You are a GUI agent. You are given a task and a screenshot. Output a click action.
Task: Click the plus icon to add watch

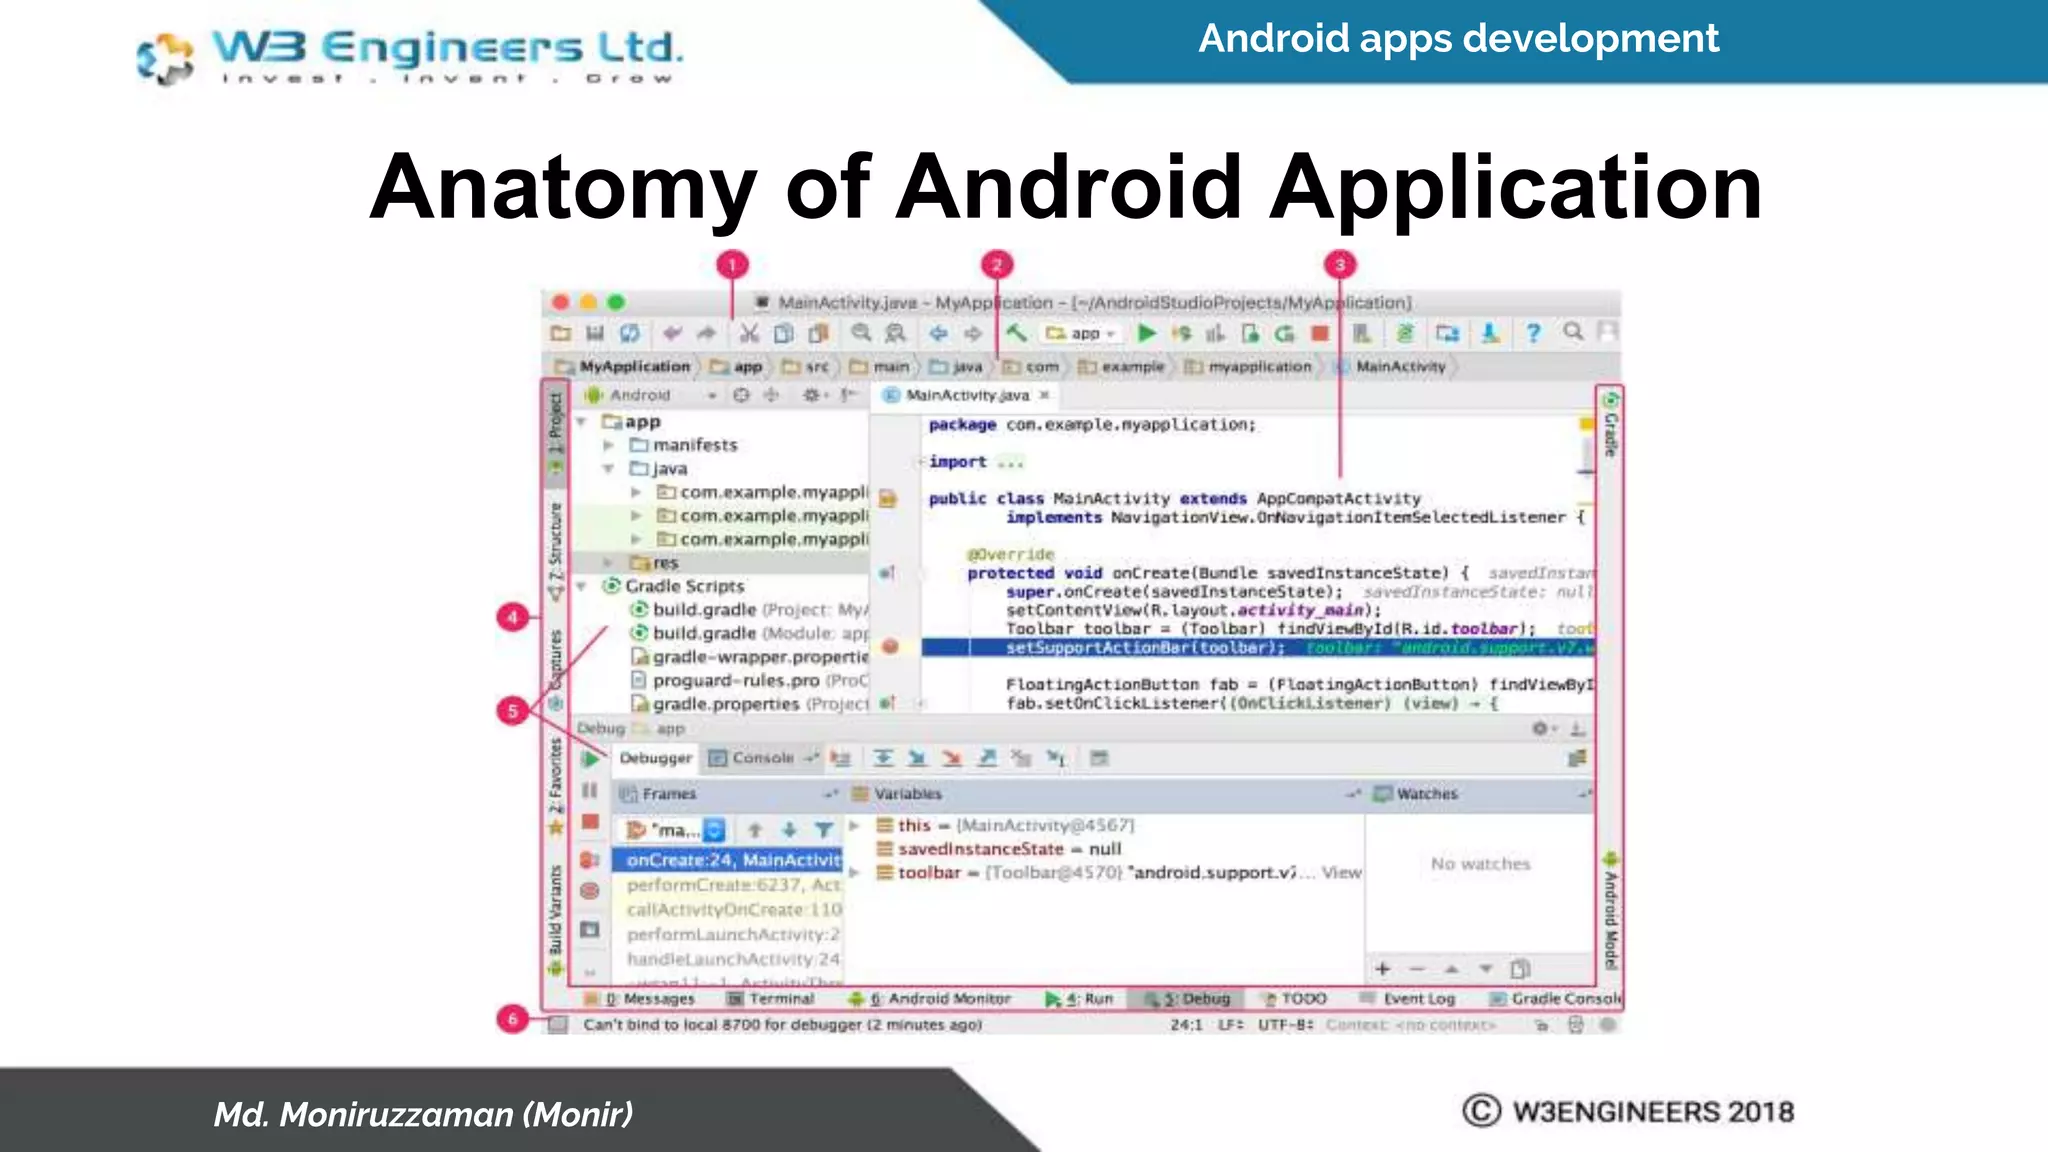pos(1383,968)
